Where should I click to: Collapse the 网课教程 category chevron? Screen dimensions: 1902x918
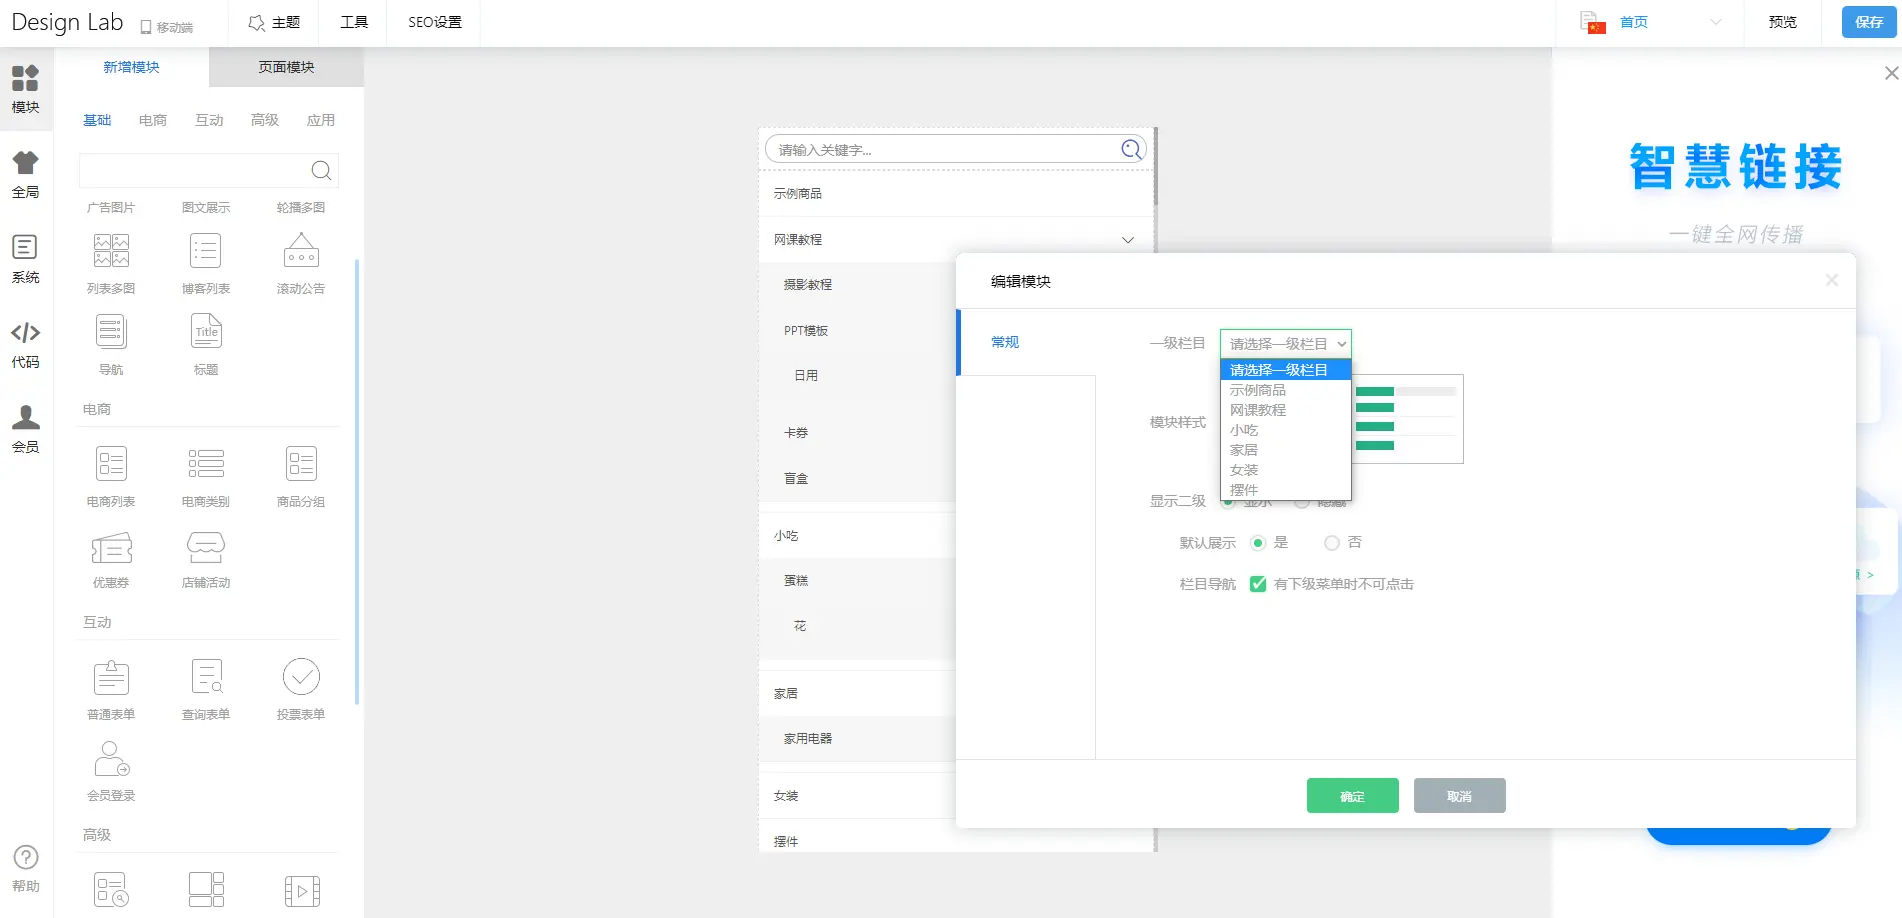(x=1127, y=240)
